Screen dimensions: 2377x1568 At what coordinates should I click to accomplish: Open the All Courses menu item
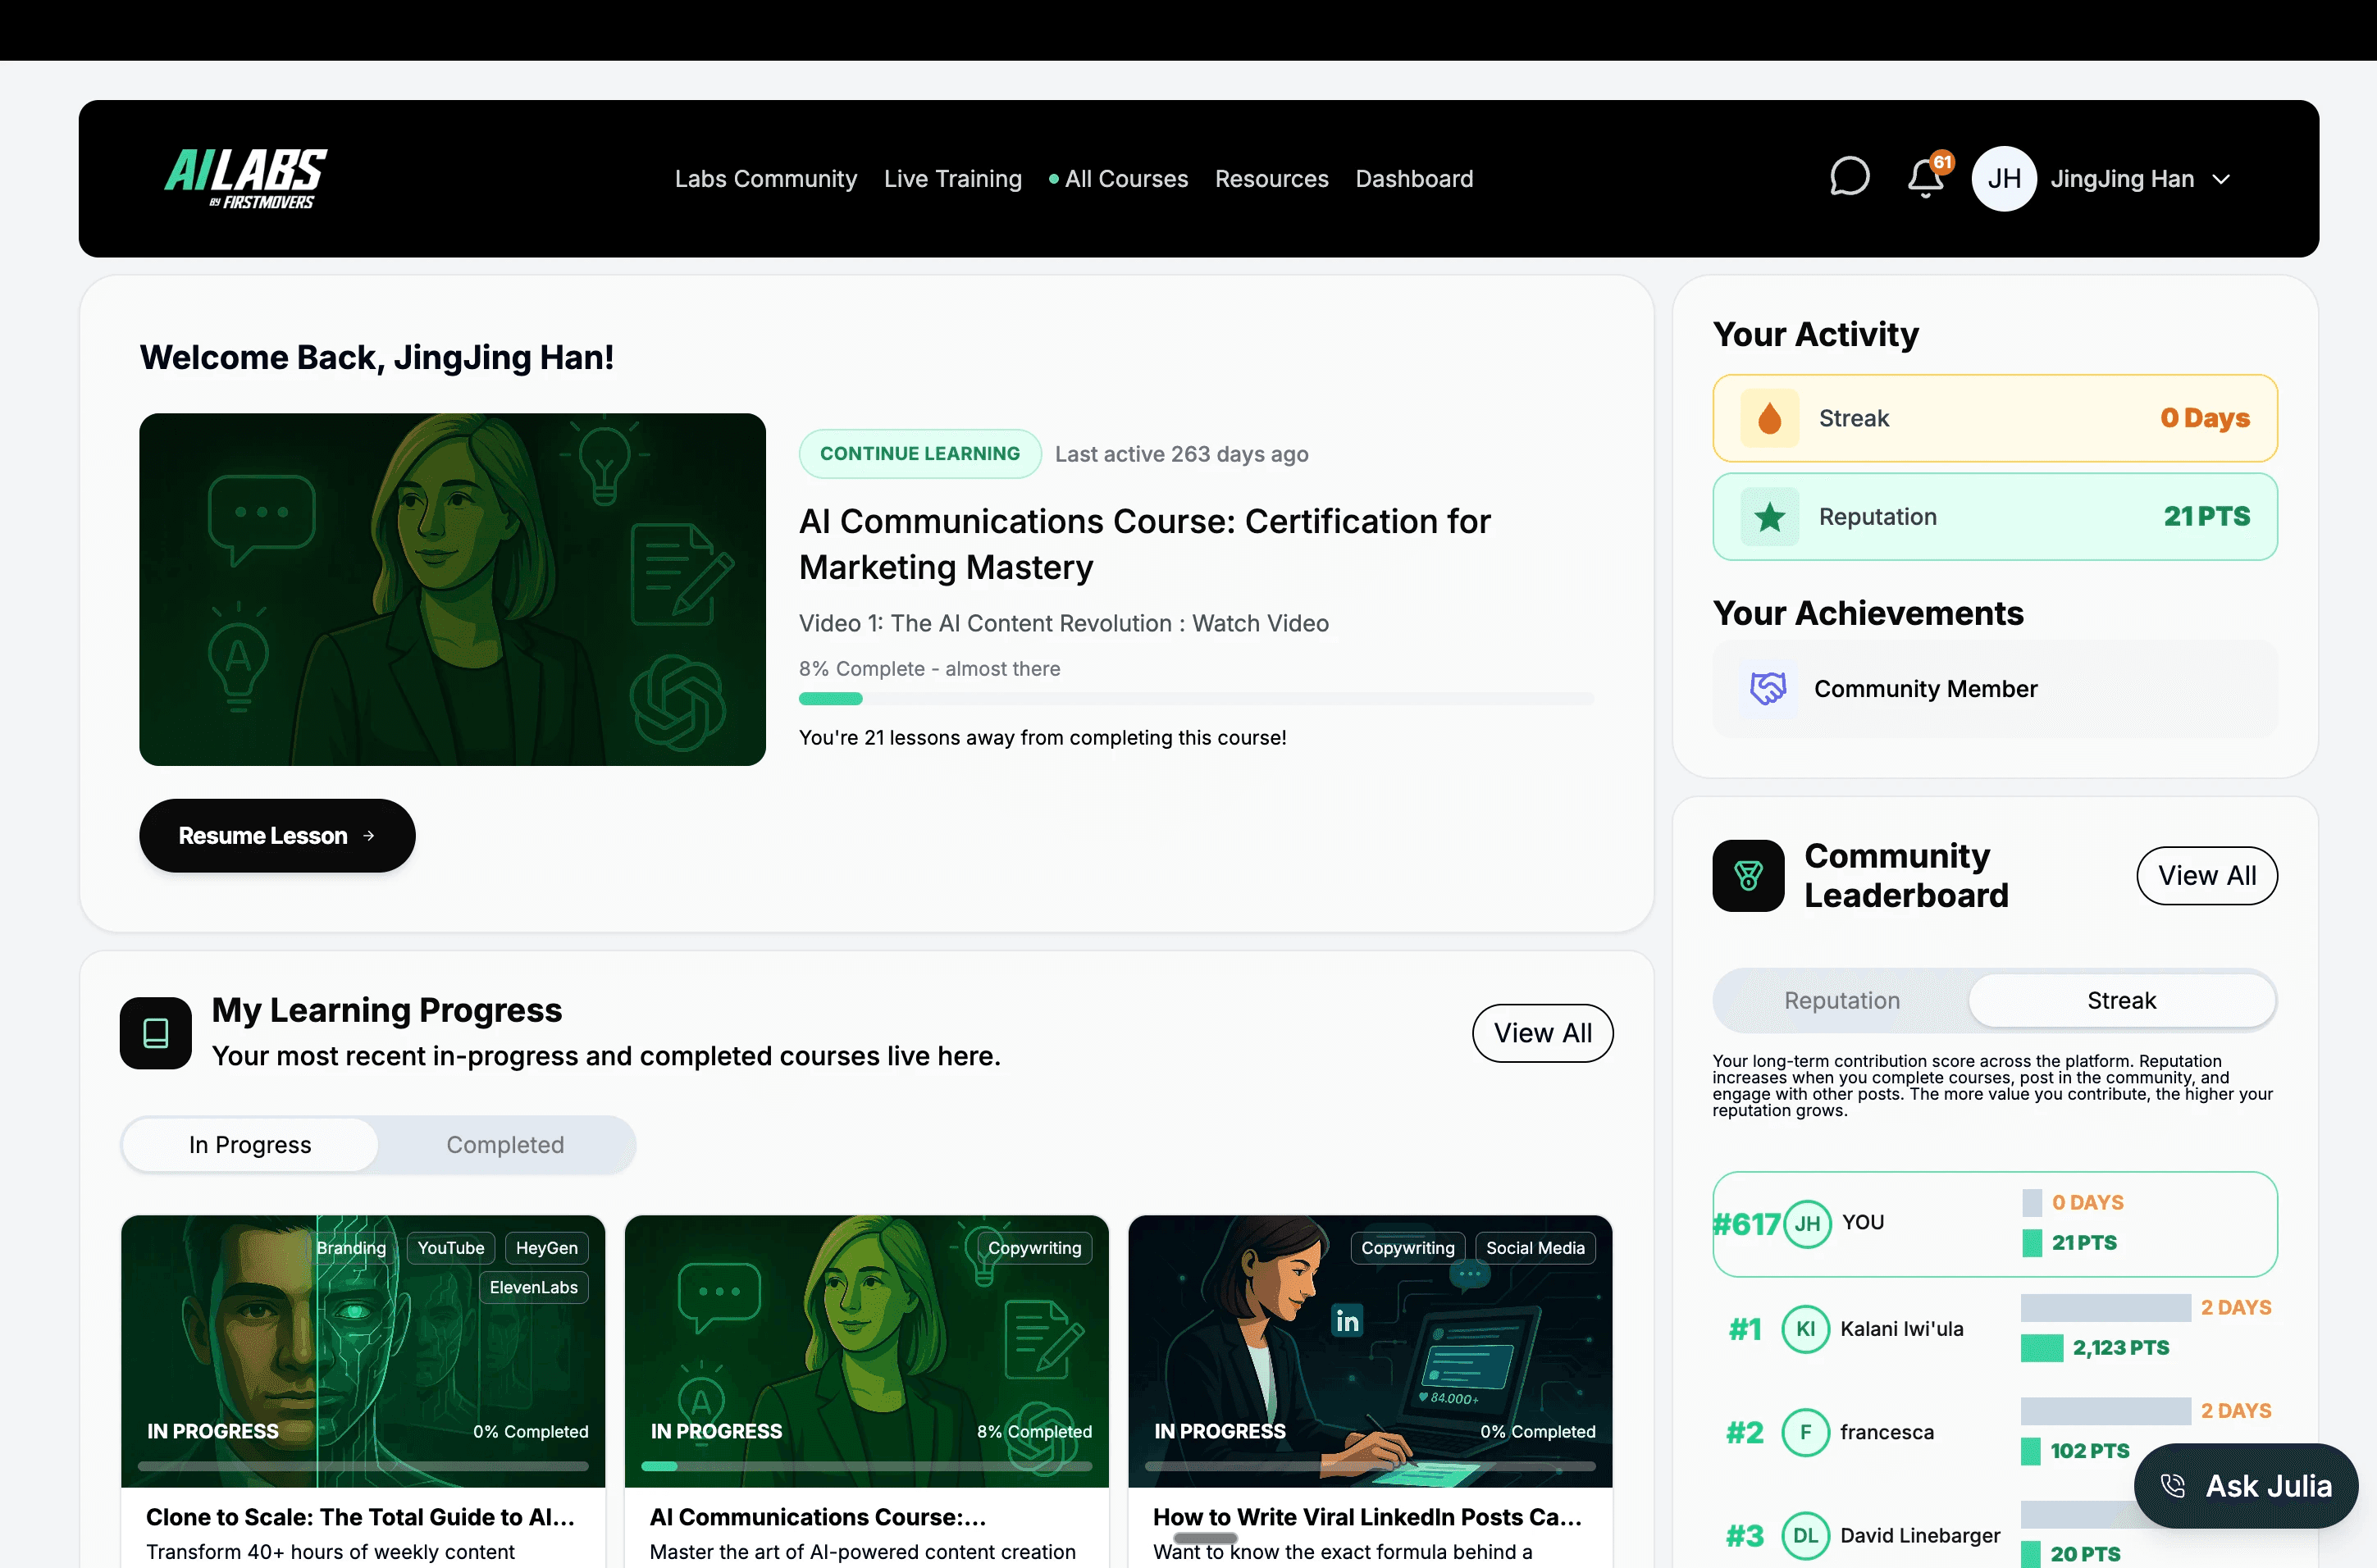[1125, 179]
